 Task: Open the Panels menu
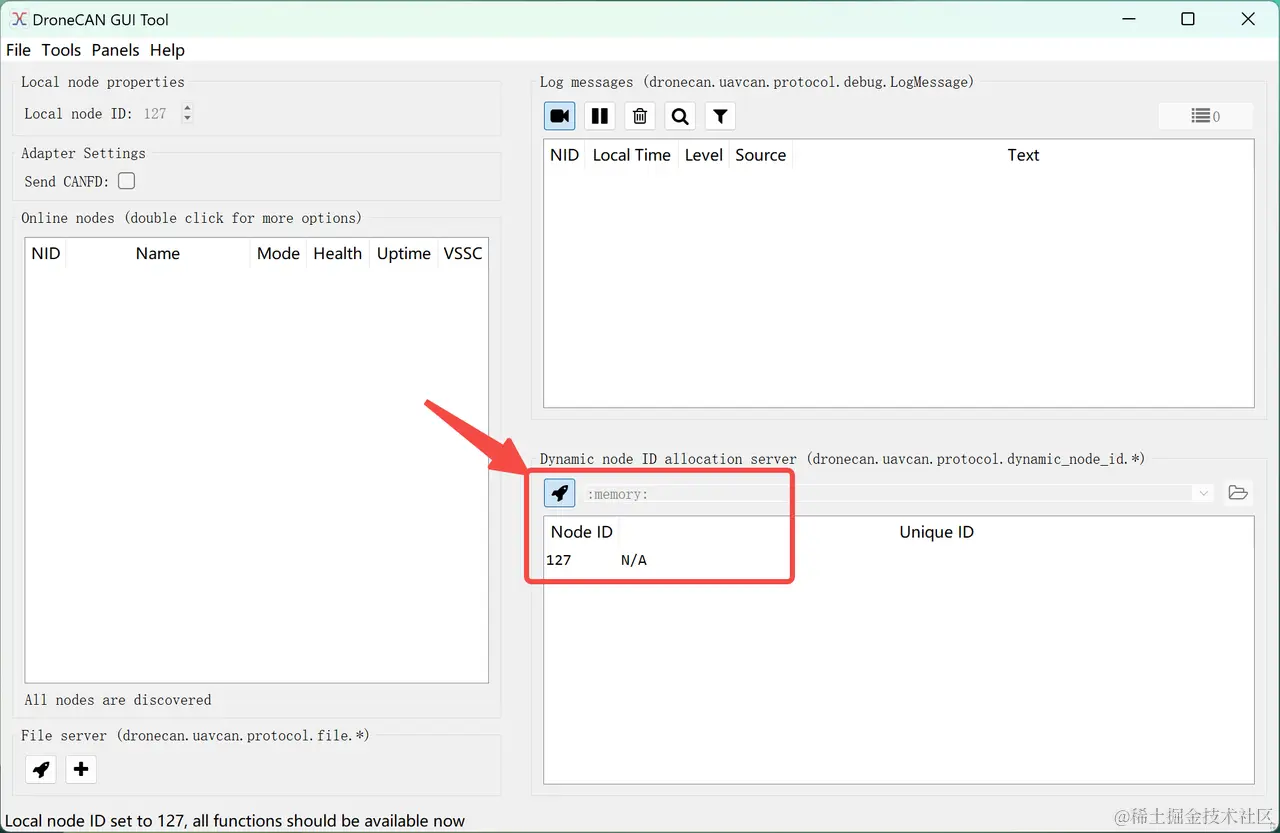coord(116,50)
